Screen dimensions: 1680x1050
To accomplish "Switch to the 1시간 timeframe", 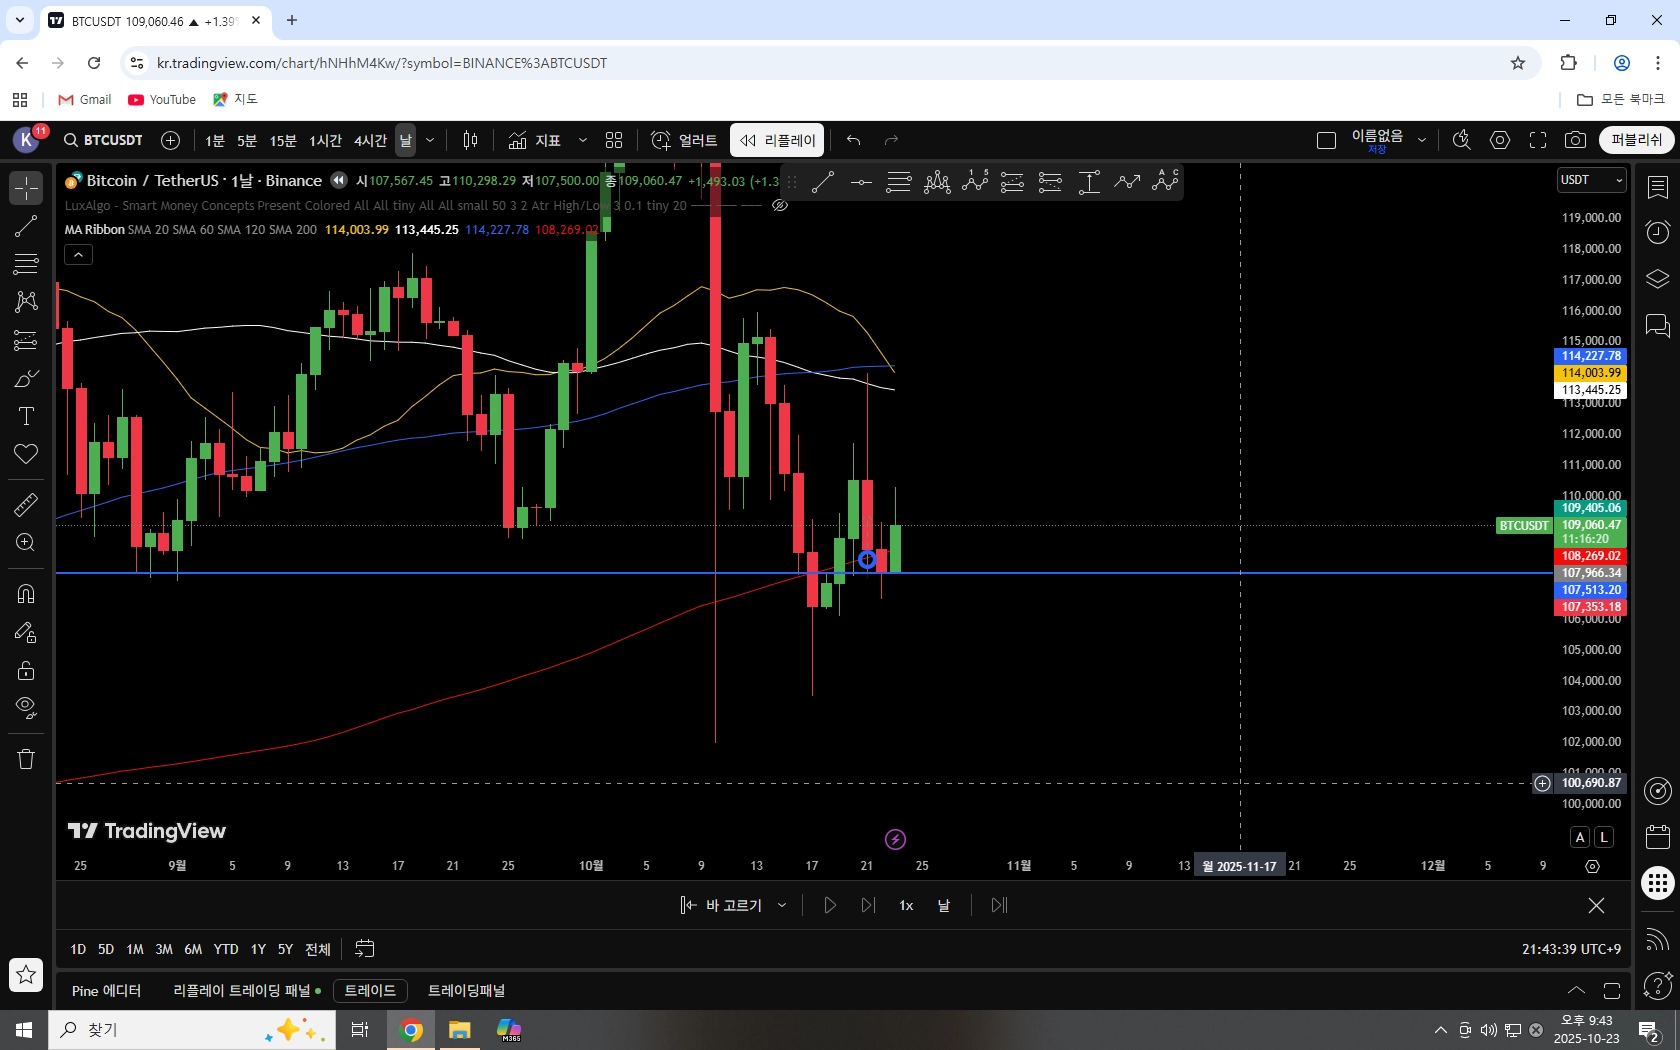I will coord(325,141).
